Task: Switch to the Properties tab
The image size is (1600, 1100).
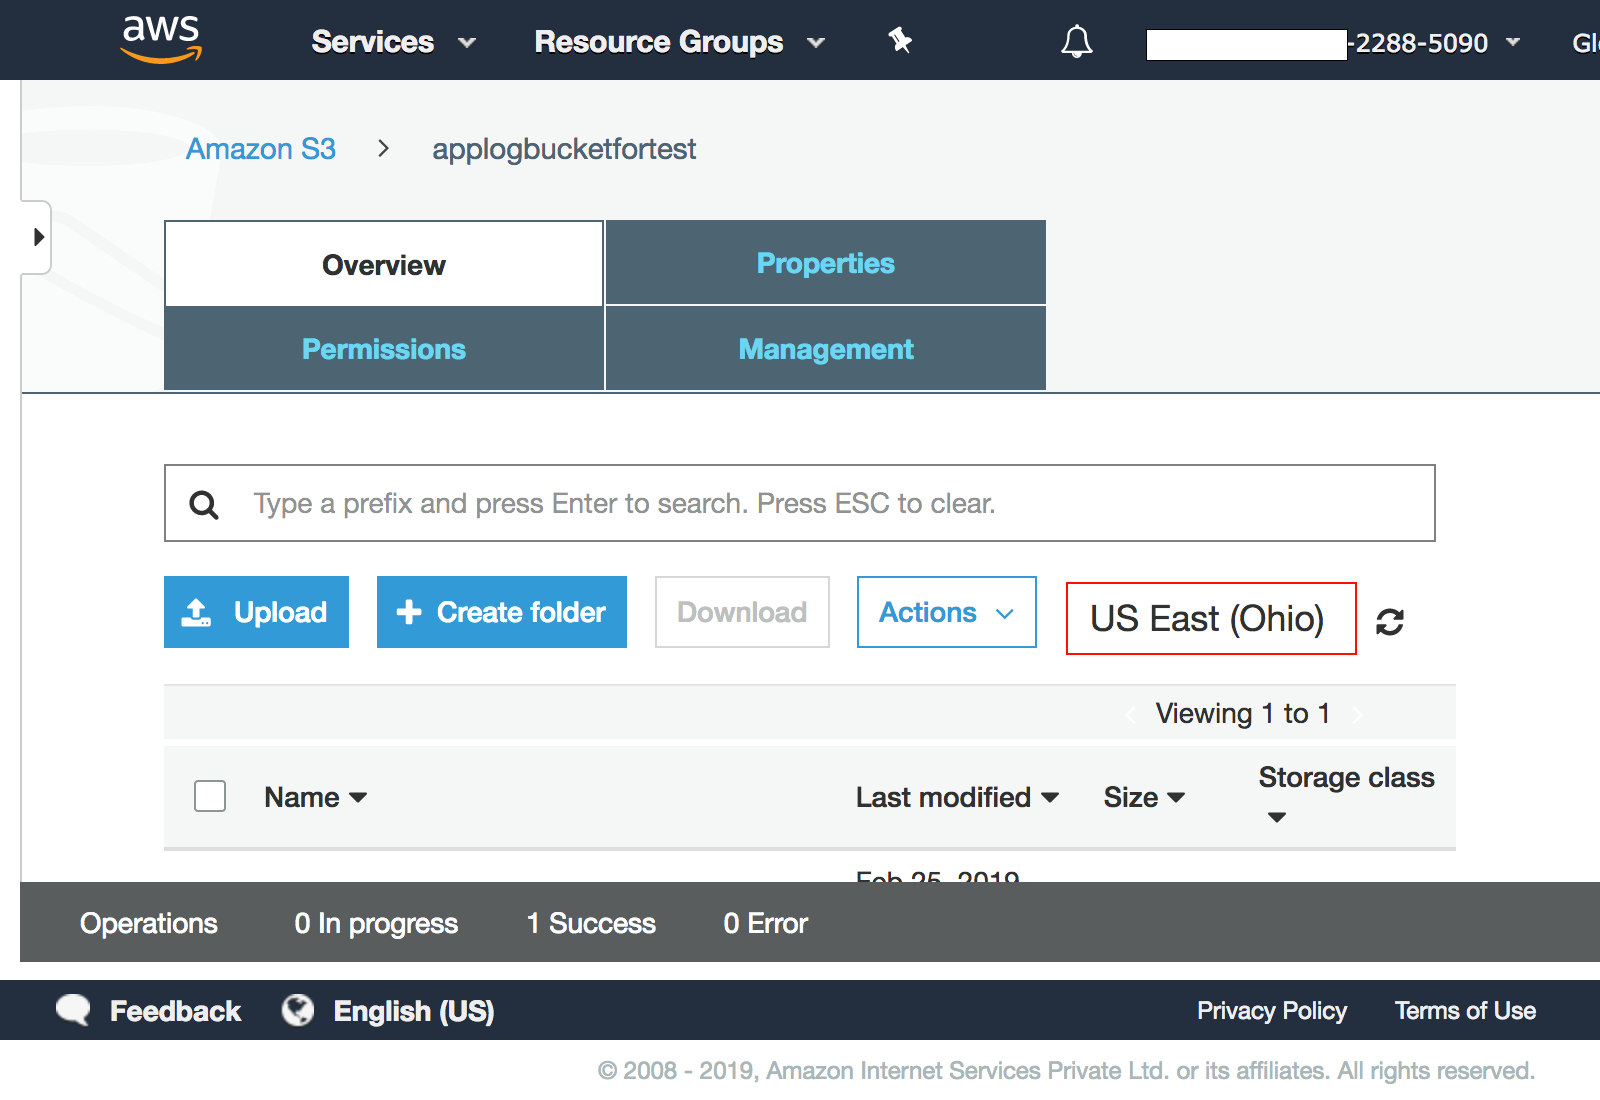Action: (x=825, y=263)
